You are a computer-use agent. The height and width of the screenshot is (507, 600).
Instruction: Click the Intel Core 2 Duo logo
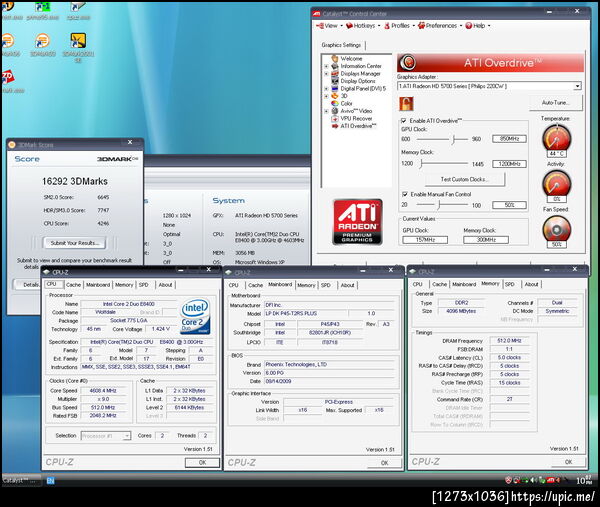pos(195,316)
